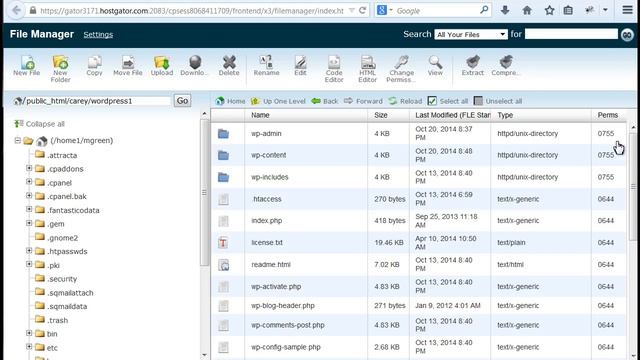Expand the bin folder node
This screenshot has width=640, height=360.
point(29,333)
